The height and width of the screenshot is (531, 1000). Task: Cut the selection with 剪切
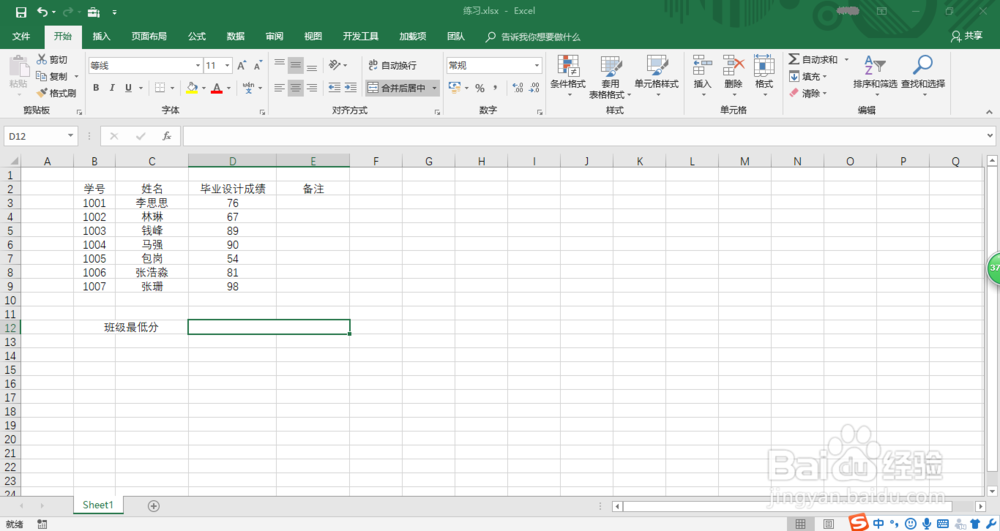[x=52, y=59]
